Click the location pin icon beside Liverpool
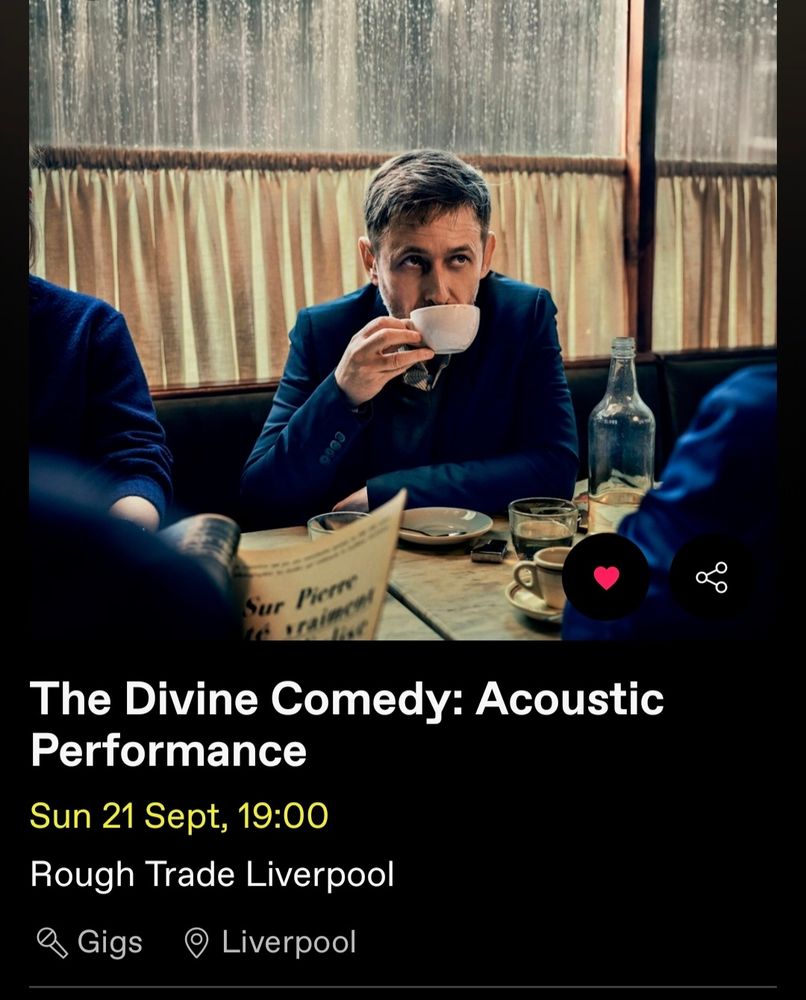Viewport: 806px width, 1000px height. pos(196,943)
